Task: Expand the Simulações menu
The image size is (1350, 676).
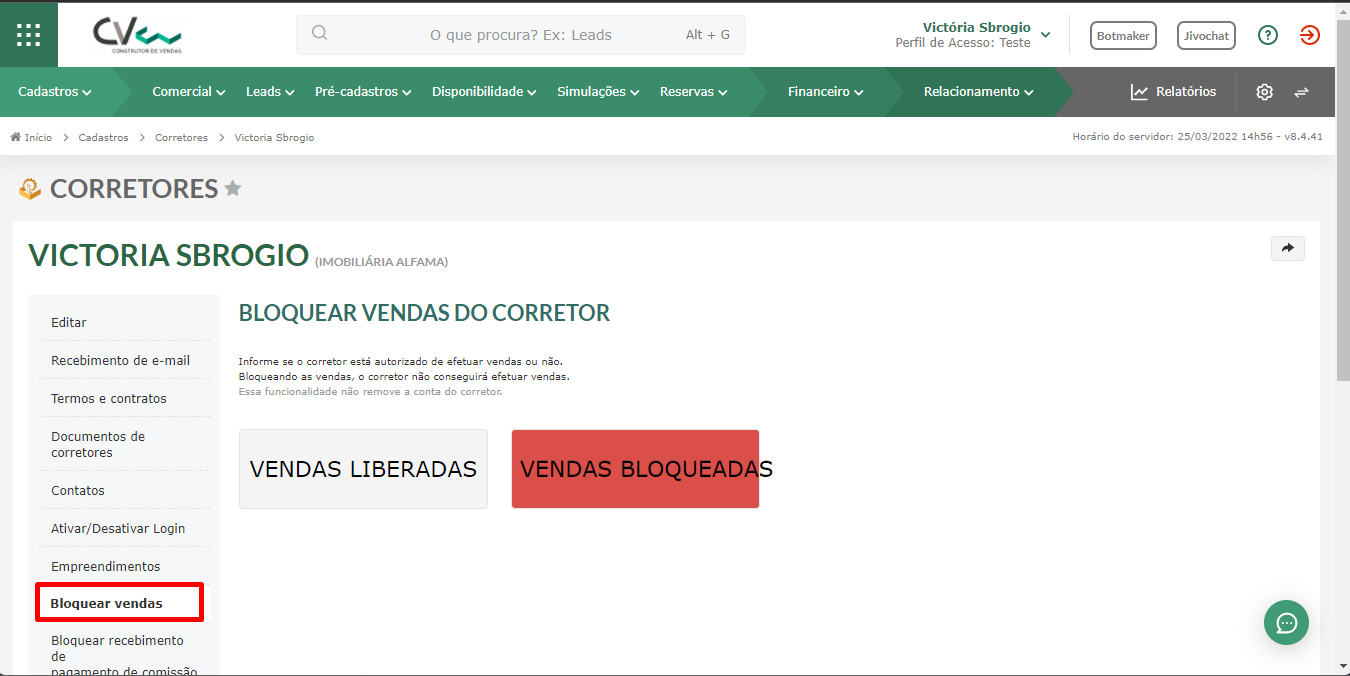Action: click(599, 92)
